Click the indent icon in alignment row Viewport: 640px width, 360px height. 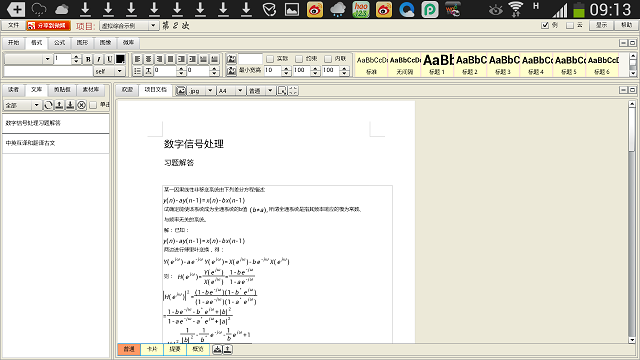182,59
